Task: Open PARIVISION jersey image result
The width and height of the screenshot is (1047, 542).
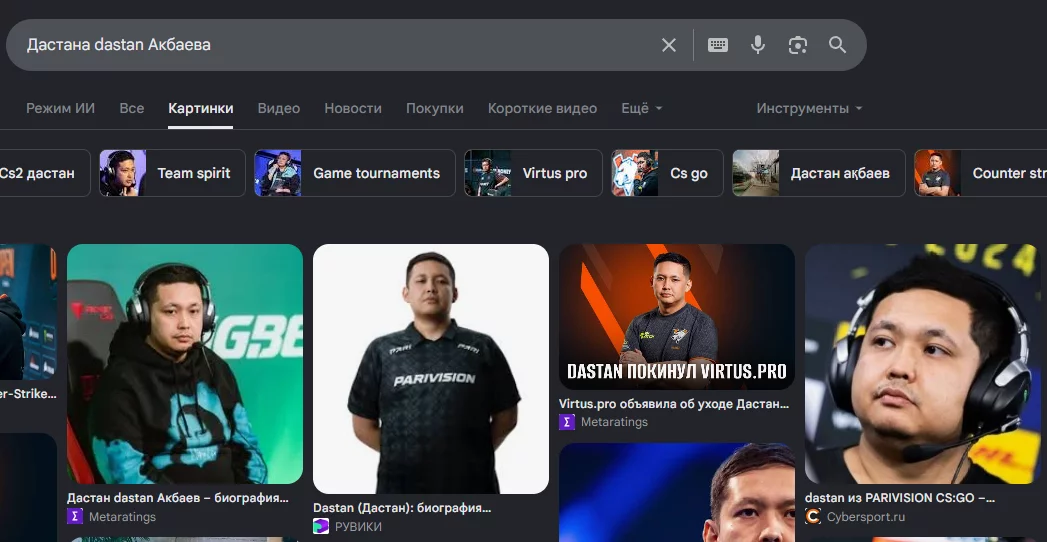Action: pos(431,369)
